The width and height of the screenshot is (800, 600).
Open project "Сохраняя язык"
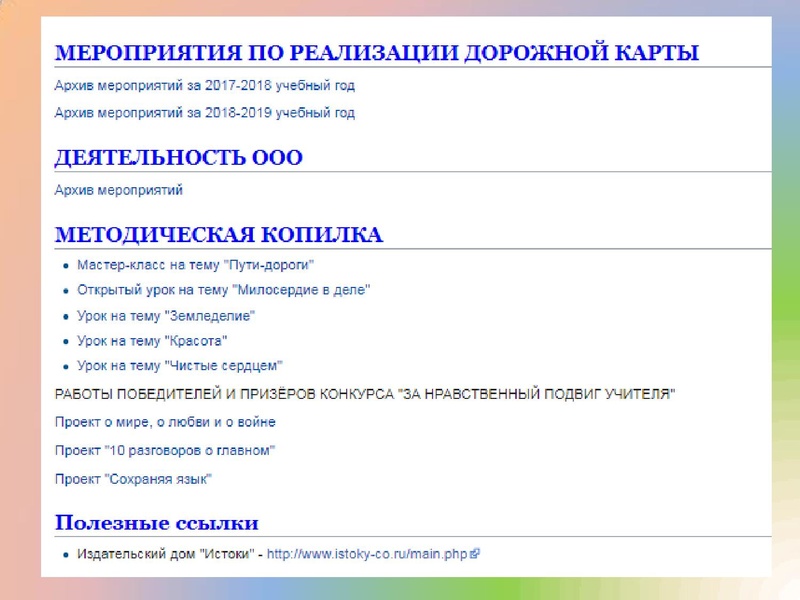[133, 479]
